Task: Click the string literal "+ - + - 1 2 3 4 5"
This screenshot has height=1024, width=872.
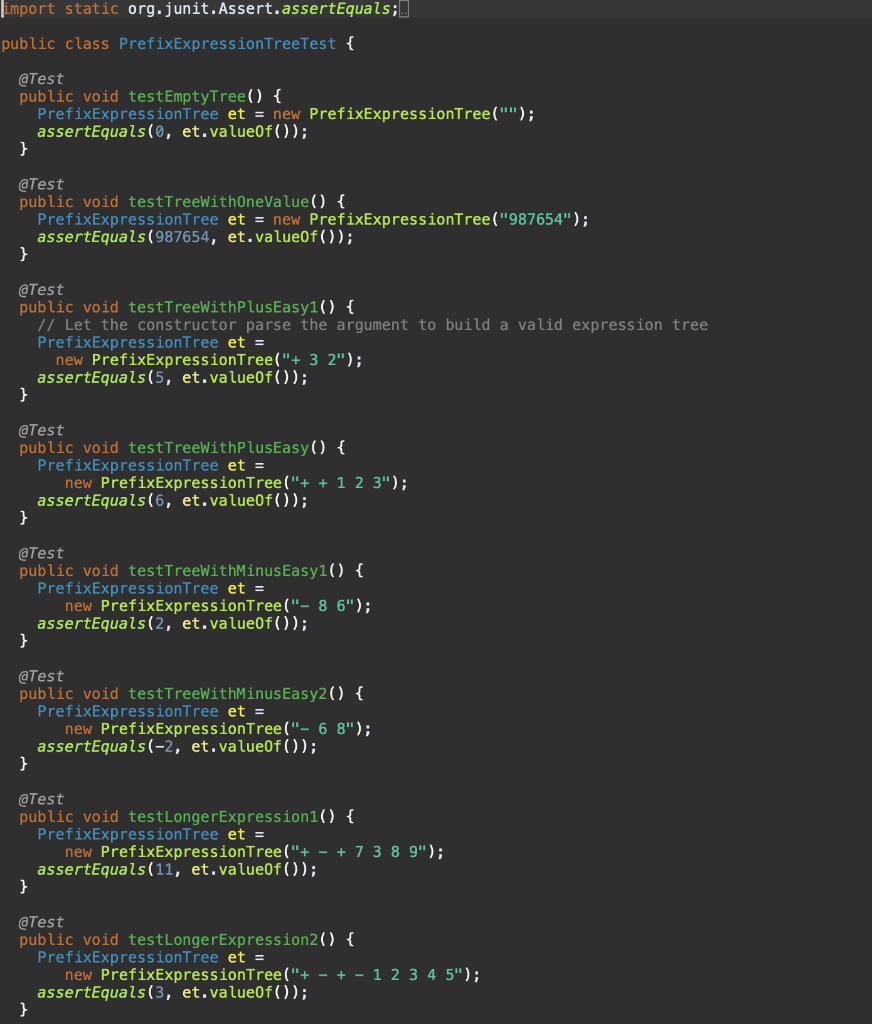Action: [x=378, y=975]
